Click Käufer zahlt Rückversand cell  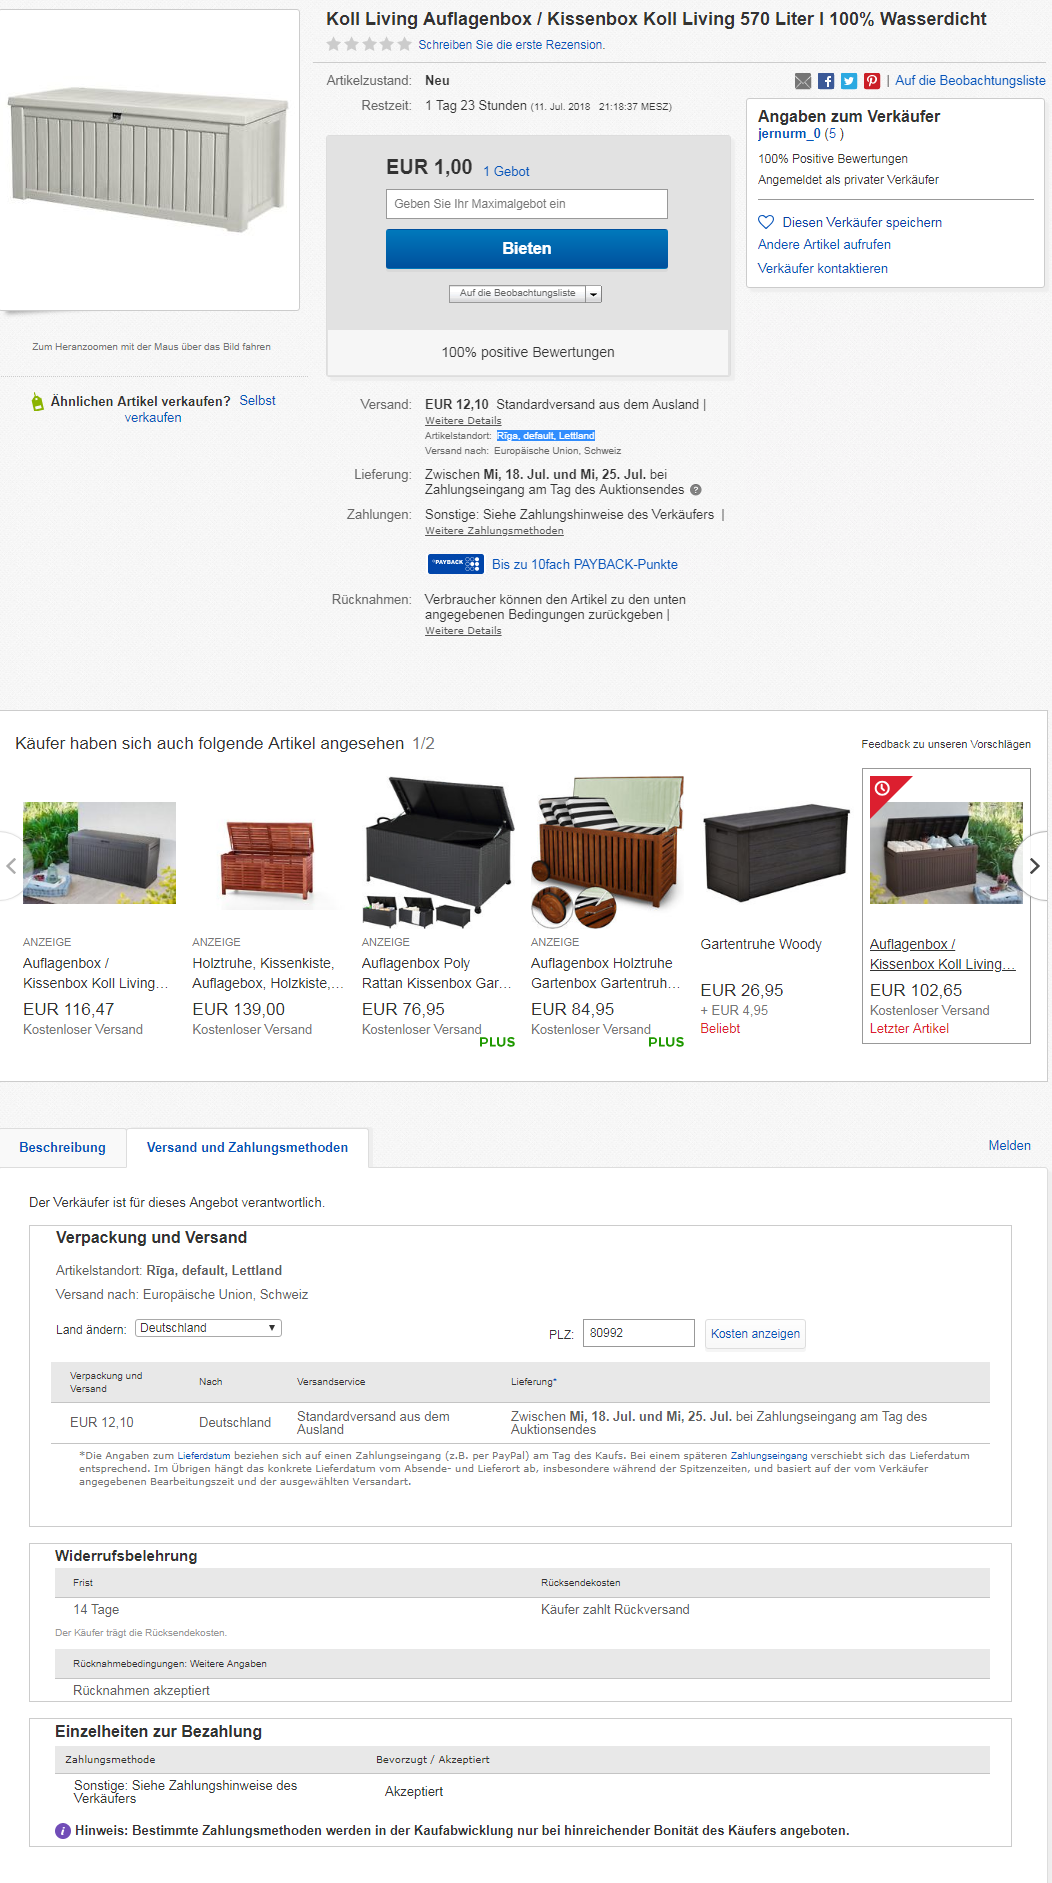point(615,1609)
